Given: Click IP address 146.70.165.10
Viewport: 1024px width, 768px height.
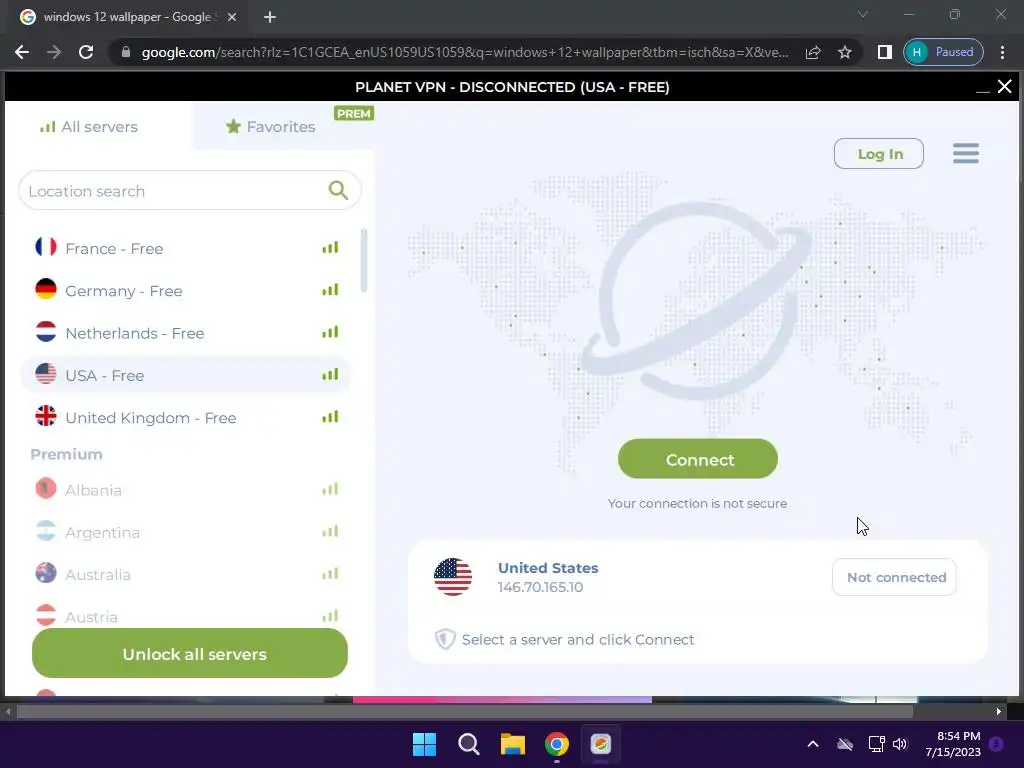Looking at the screenshot, I should pyautogui.click(x=540, y=587).
